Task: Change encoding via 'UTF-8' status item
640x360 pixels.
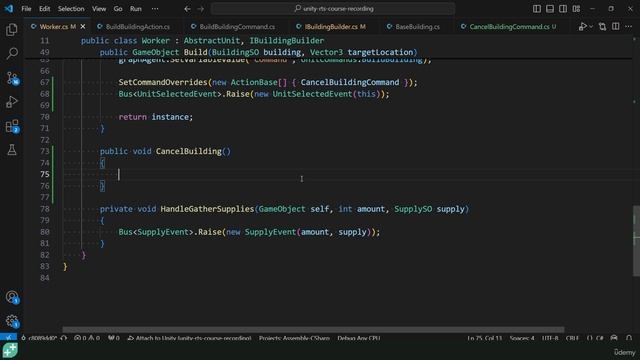Action: click(x=550, y=338)
